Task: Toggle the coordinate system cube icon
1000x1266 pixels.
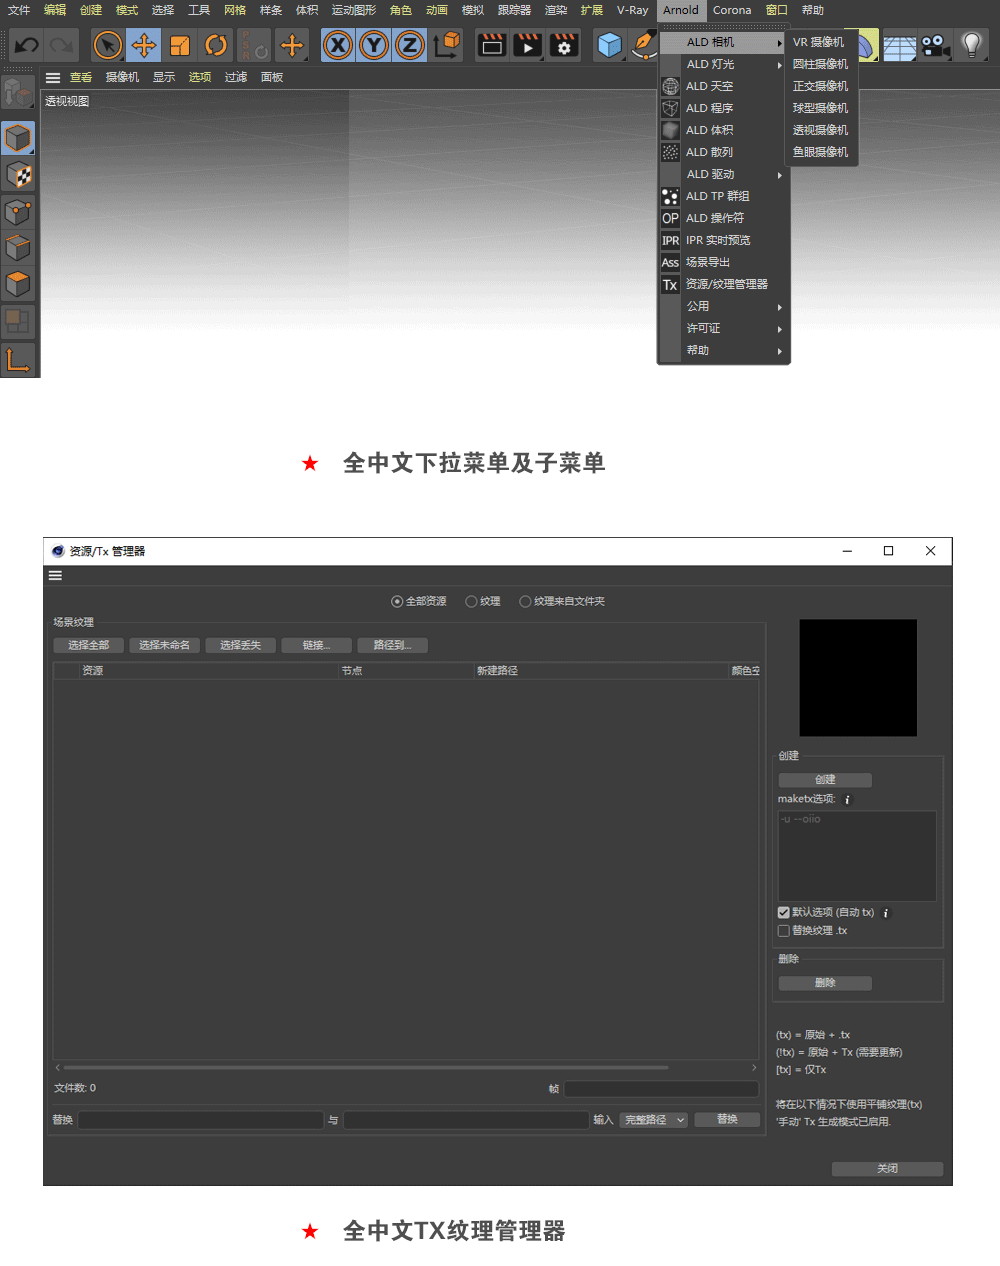Action: click(447, 45)
